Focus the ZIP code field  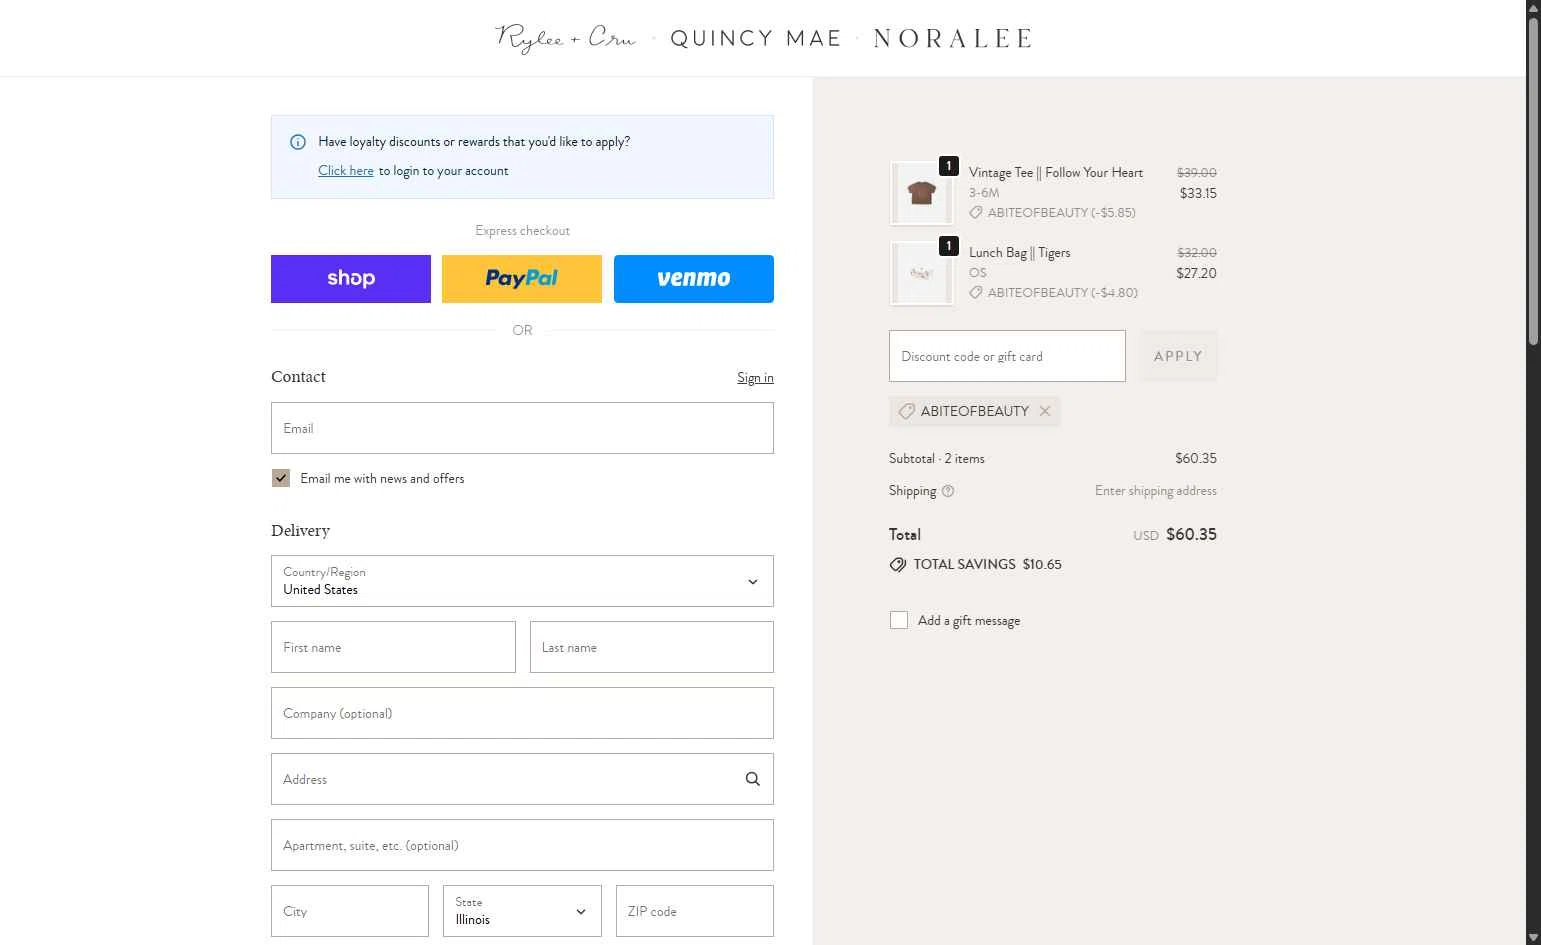click(x=695, y=911)
